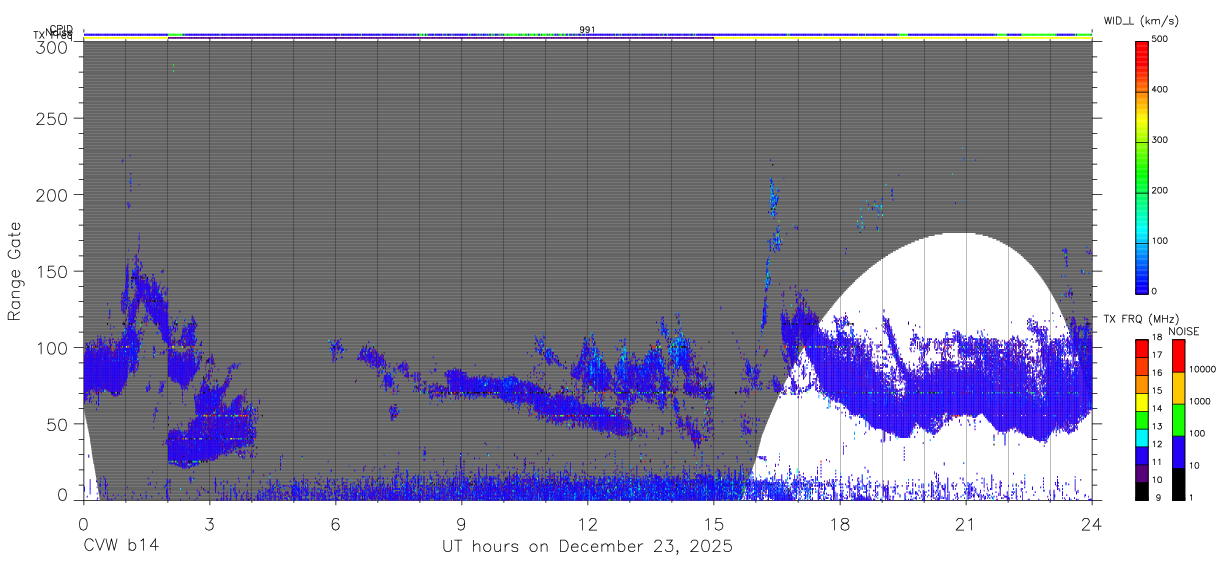Click the y-axis tick label 250
Viewport: 1228px width, 567px height.
pyautogui.click(x=52, y=118)
